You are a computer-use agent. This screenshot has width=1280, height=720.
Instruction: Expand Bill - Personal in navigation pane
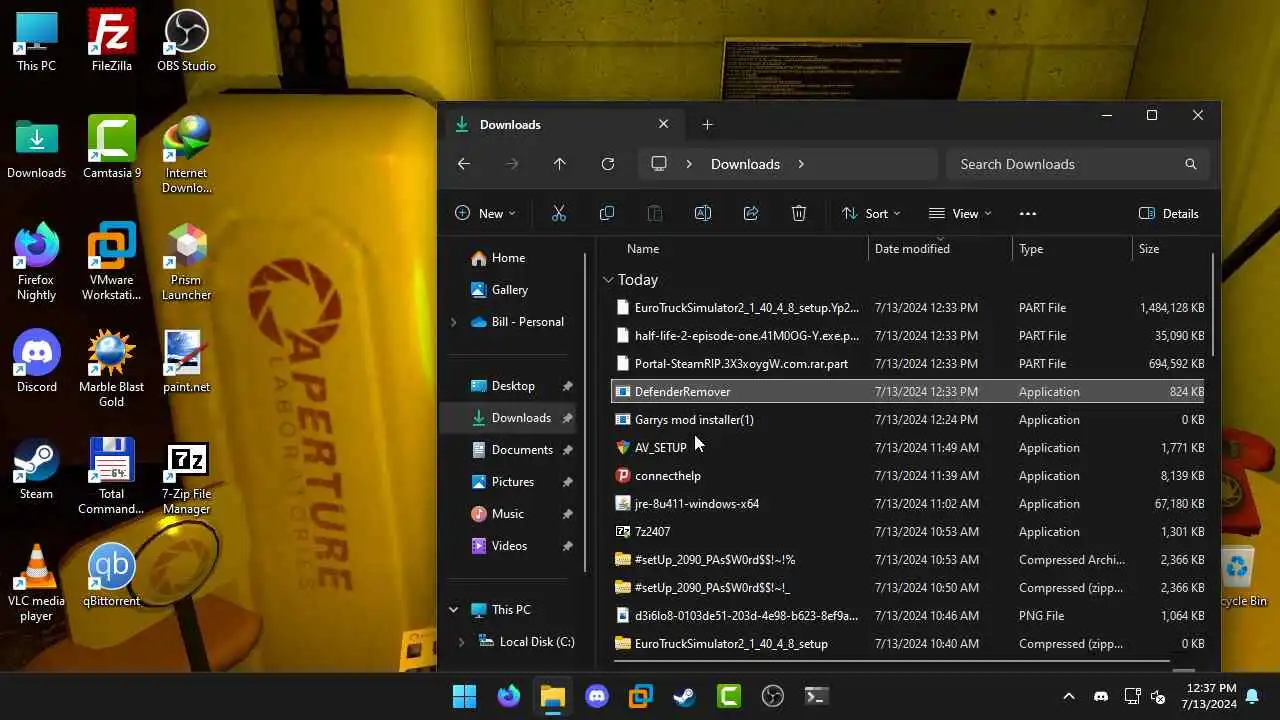[x=454, y=322]
